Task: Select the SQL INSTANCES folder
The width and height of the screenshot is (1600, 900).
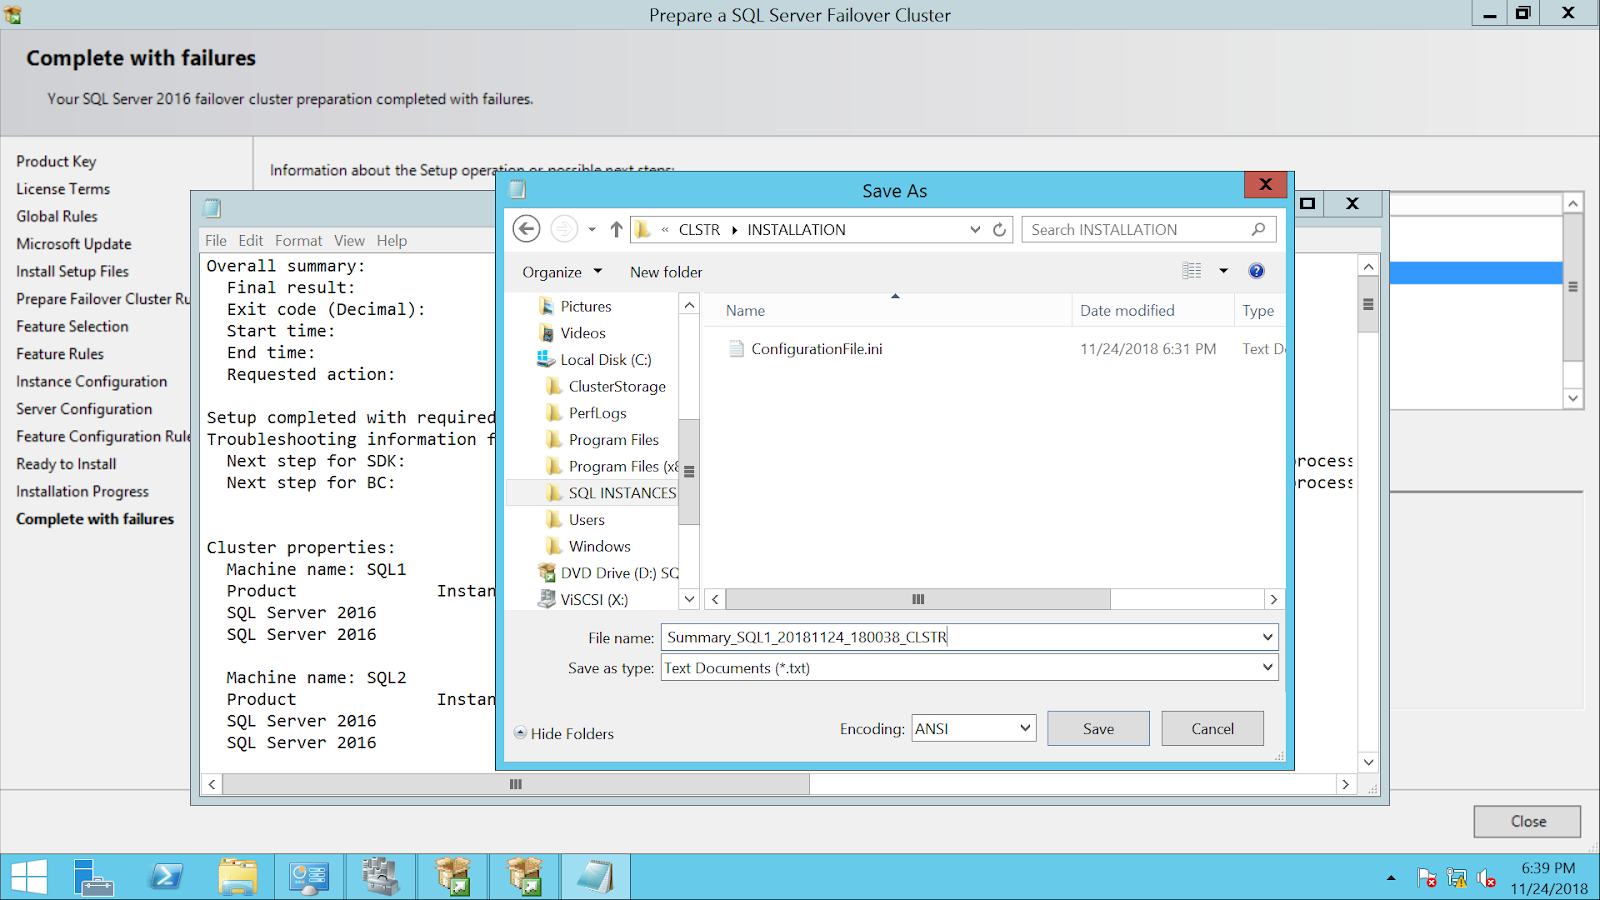Action: tap(610, 493)
